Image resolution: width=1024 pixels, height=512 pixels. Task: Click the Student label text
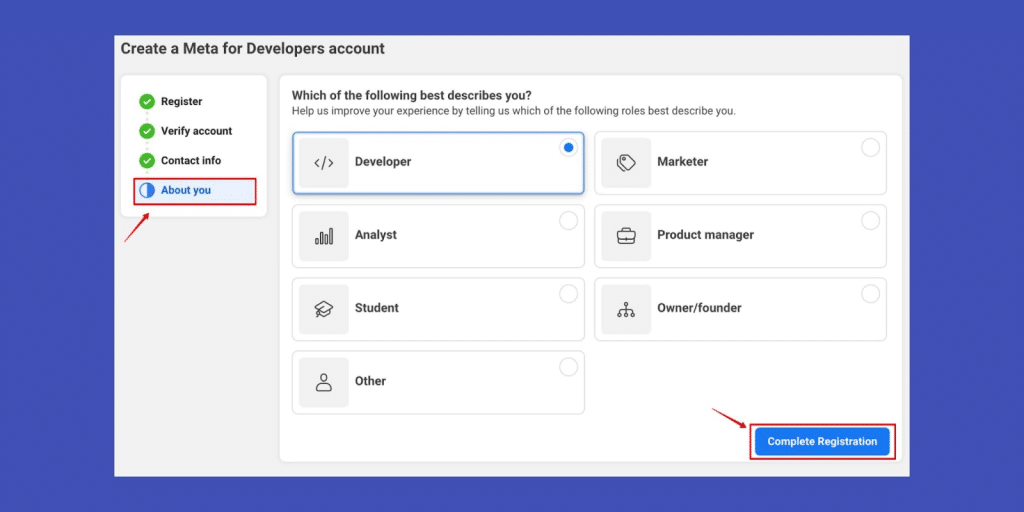pos(377,308)
